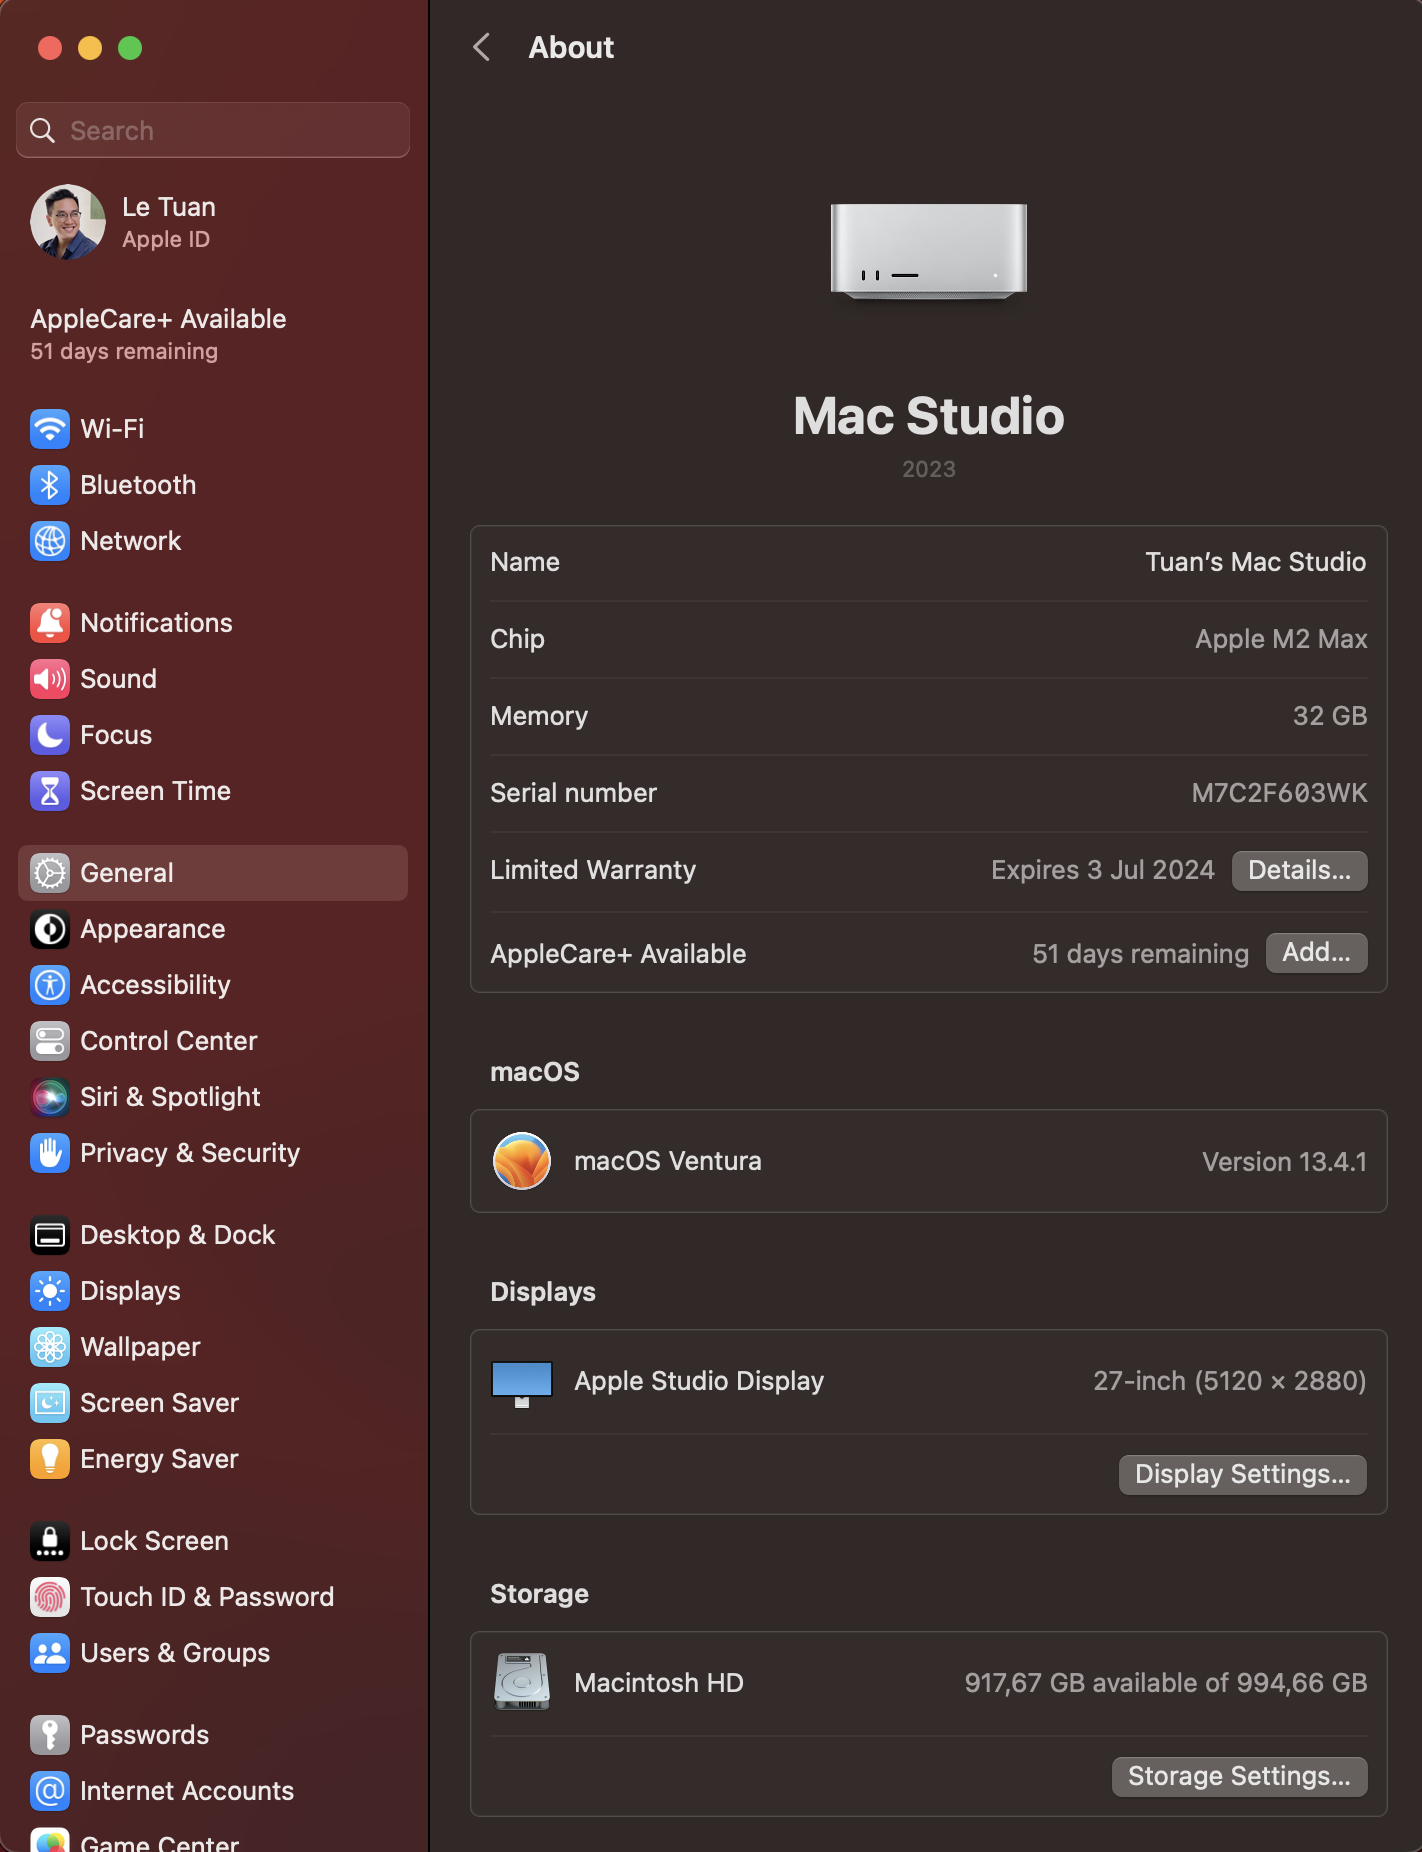Select the Wallpaper flower icon

(50, 1347)
